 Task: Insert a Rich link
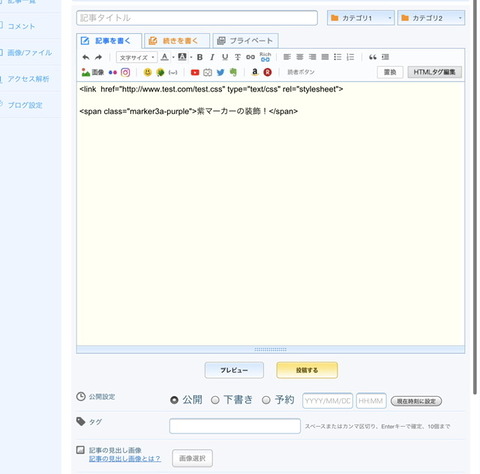(x=265, y=57)
